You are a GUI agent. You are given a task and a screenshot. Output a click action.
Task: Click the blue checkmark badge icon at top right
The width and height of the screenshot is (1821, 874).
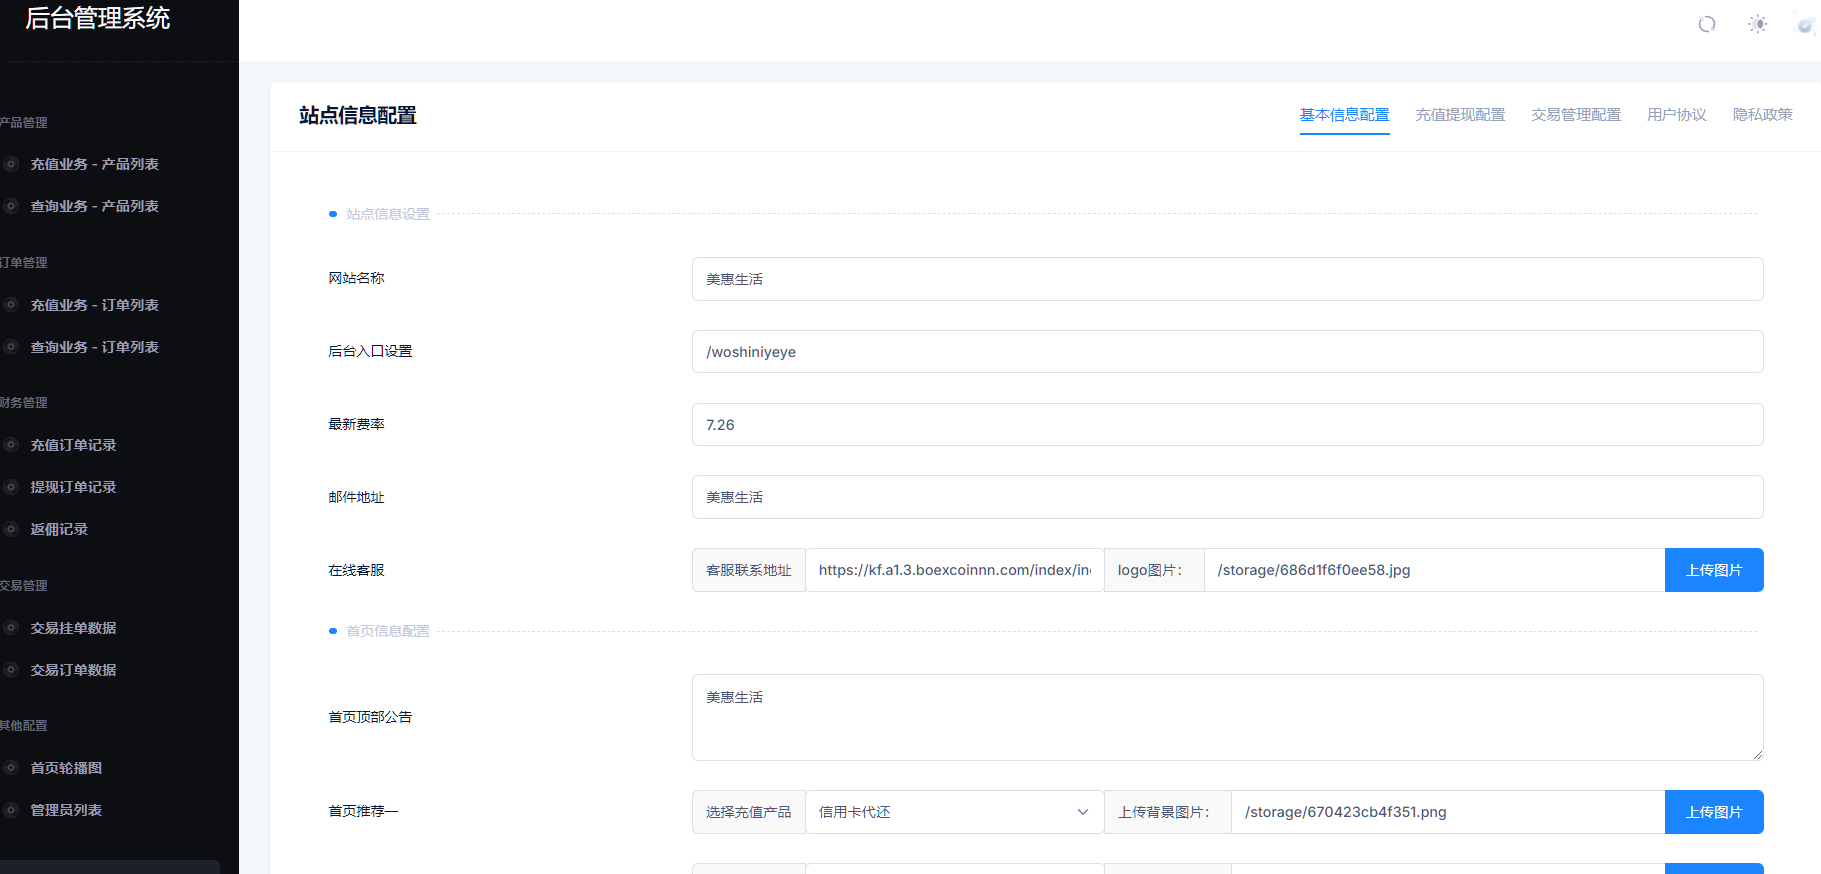pyautogui.click(x=1805, y=25)
